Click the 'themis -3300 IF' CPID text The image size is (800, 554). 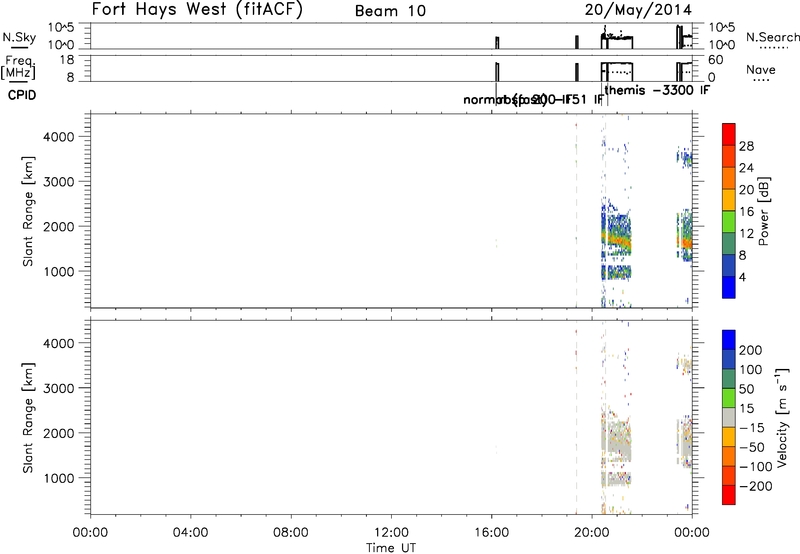pos(657,91)
